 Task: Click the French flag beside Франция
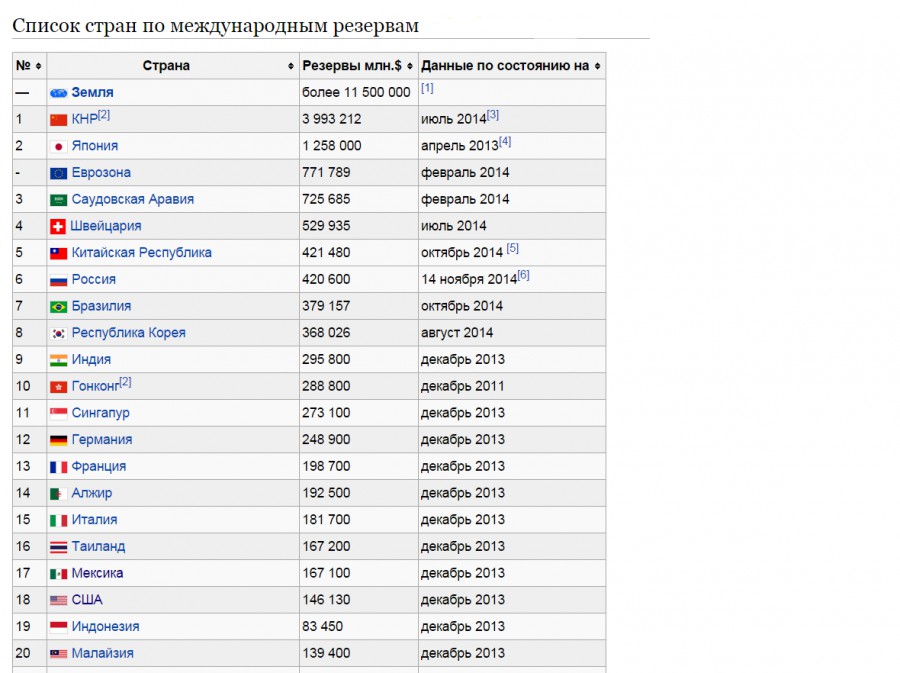pos(59,467)
